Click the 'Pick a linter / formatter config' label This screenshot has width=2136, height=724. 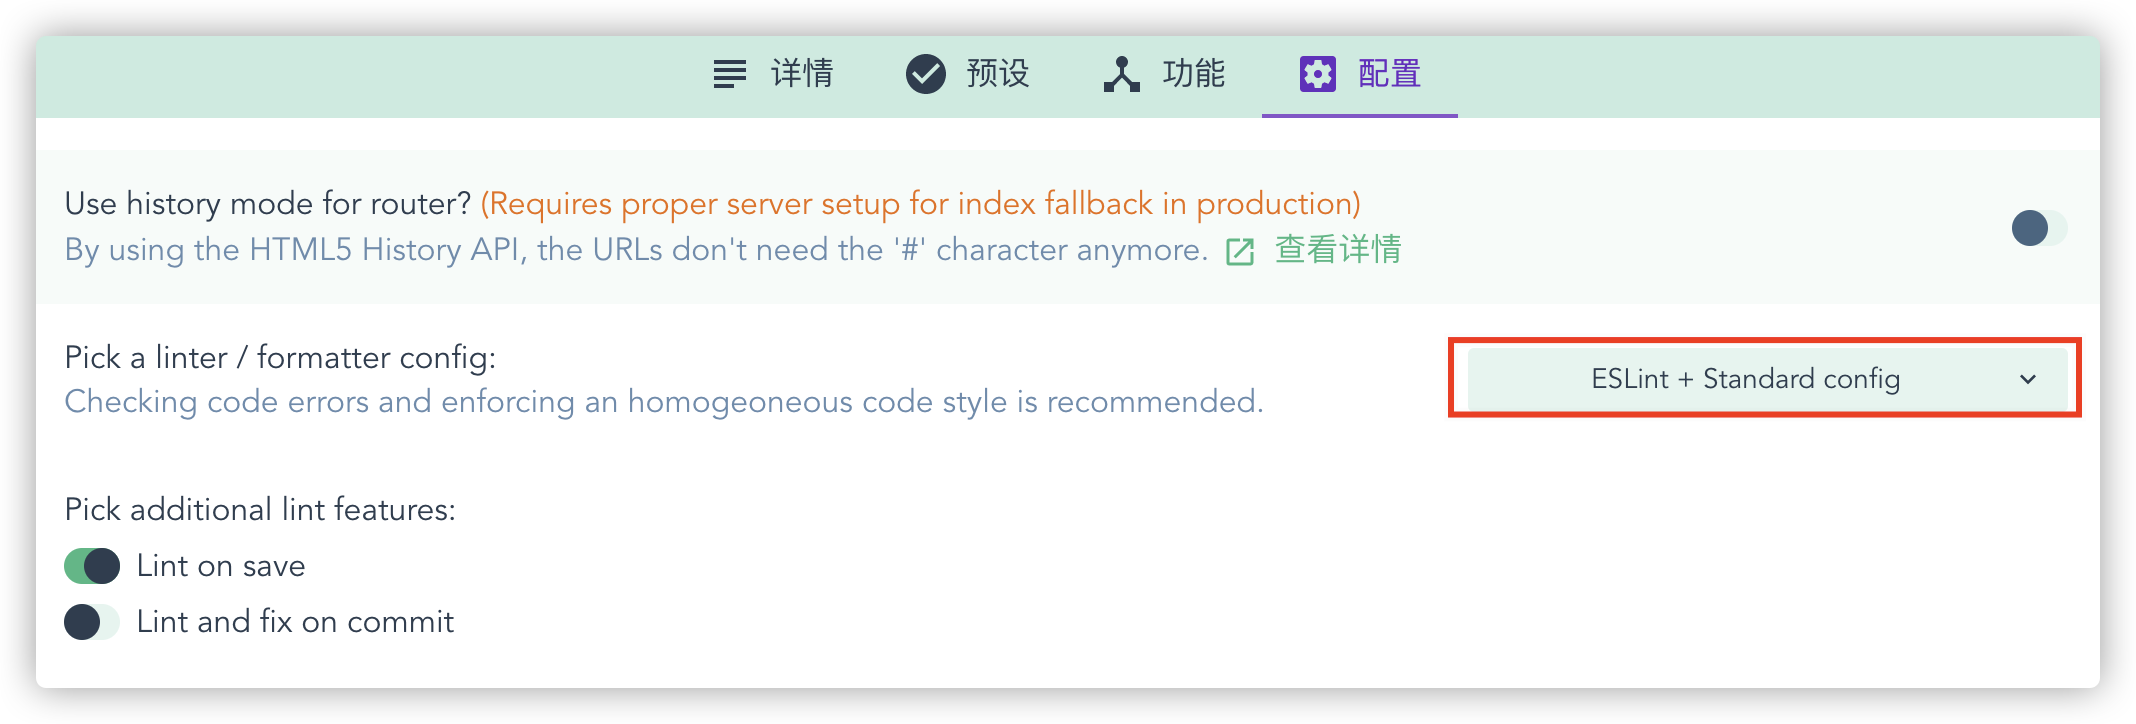[280, 358]
